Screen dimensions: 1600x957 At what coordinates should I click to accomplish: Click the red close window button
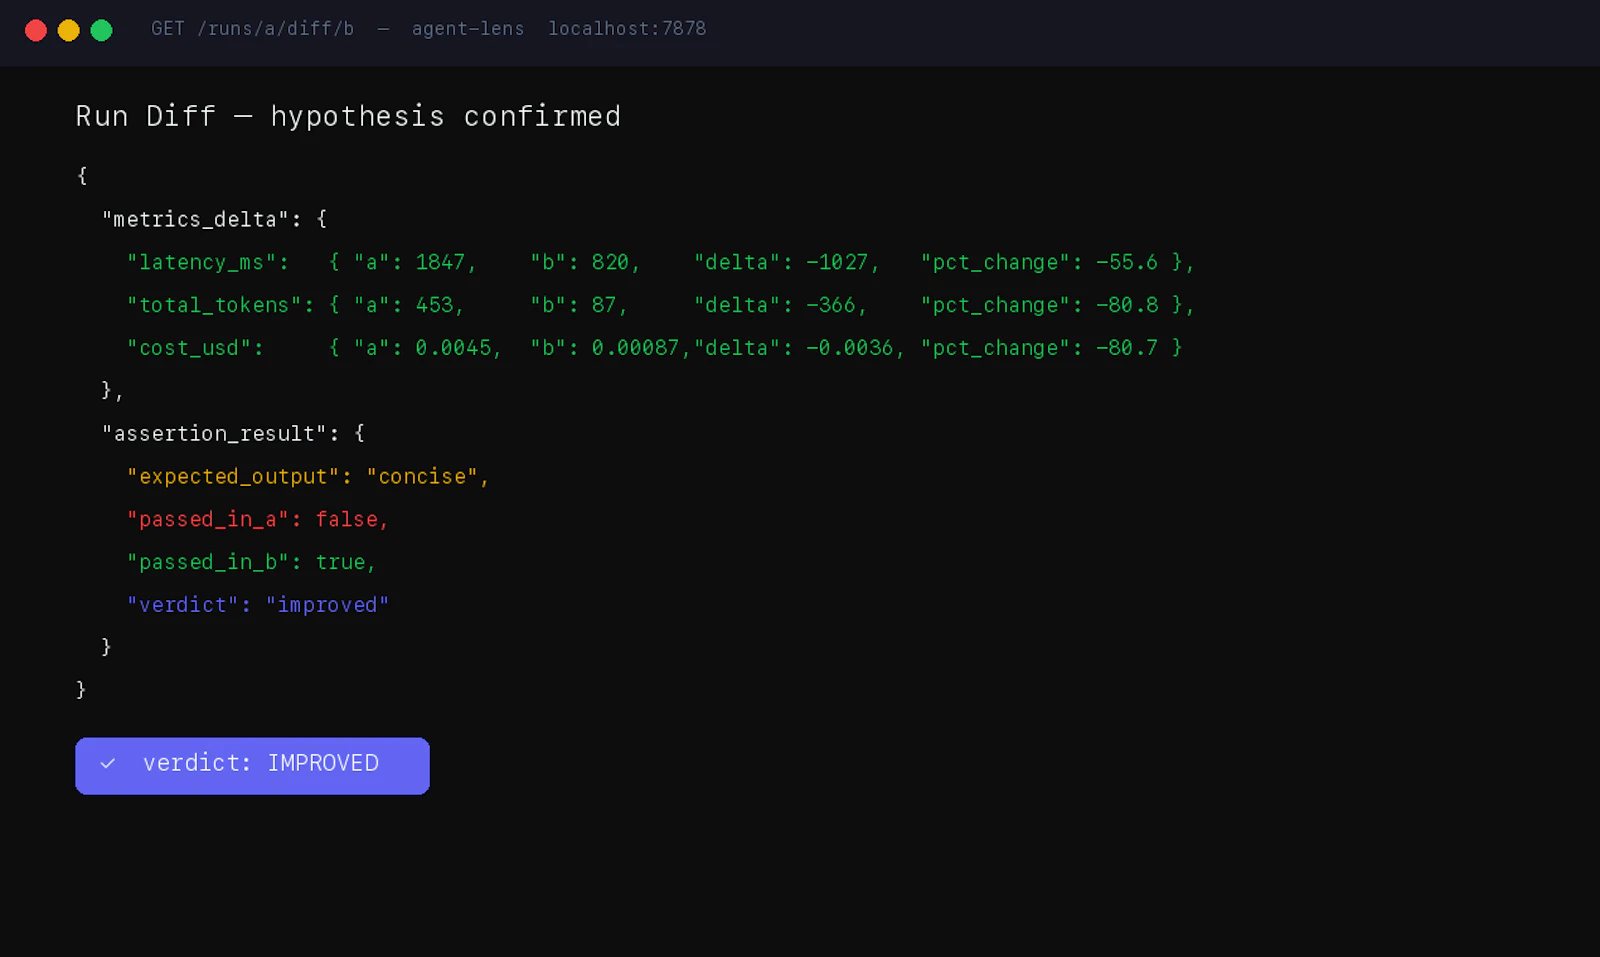click(x=36, y=30)
